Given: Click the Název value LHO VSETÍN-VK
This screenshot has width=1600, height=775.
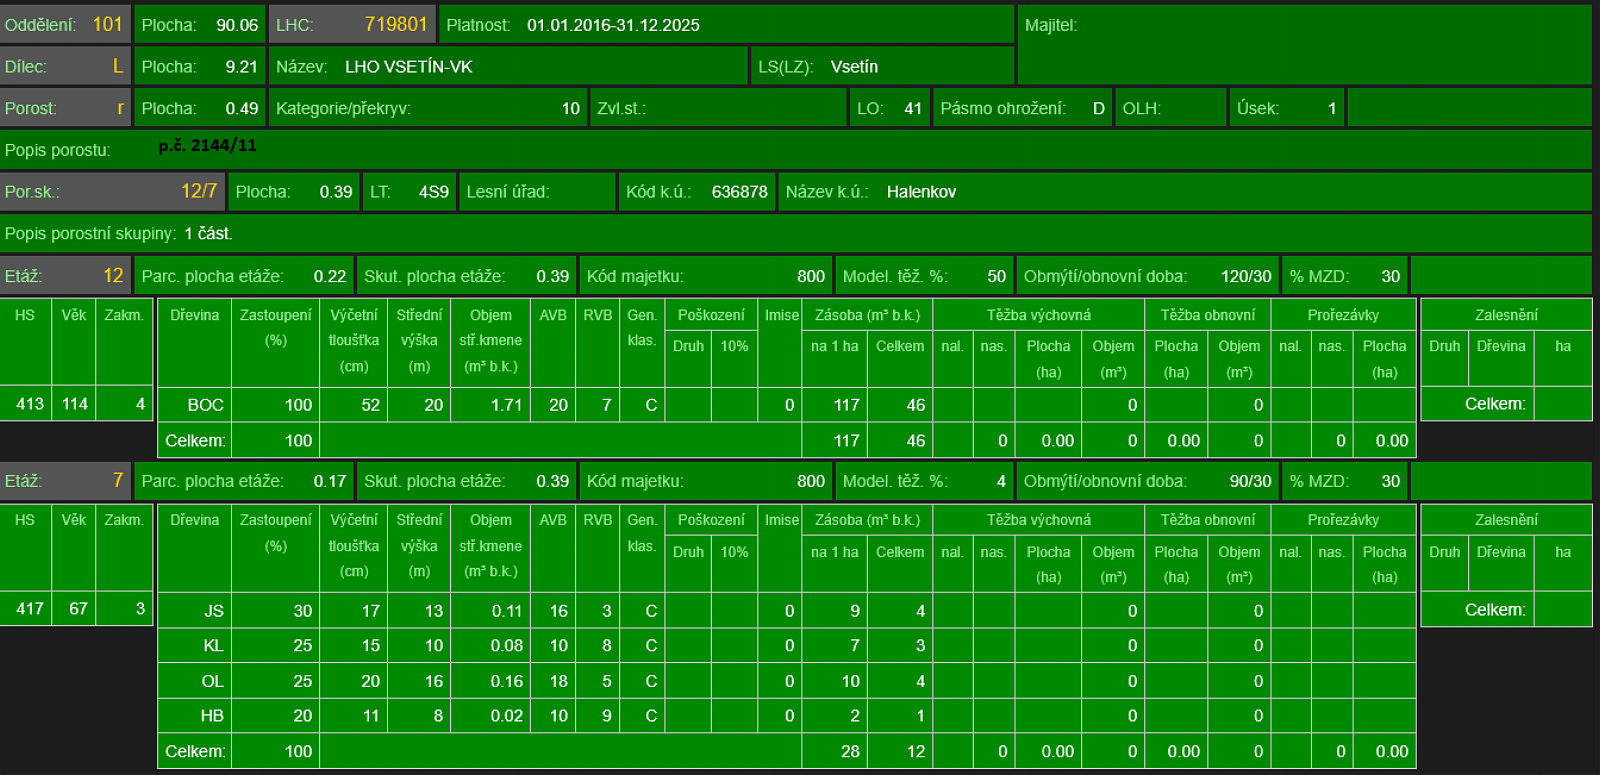Looking at the screenshot, I should [x=409, y=67].
